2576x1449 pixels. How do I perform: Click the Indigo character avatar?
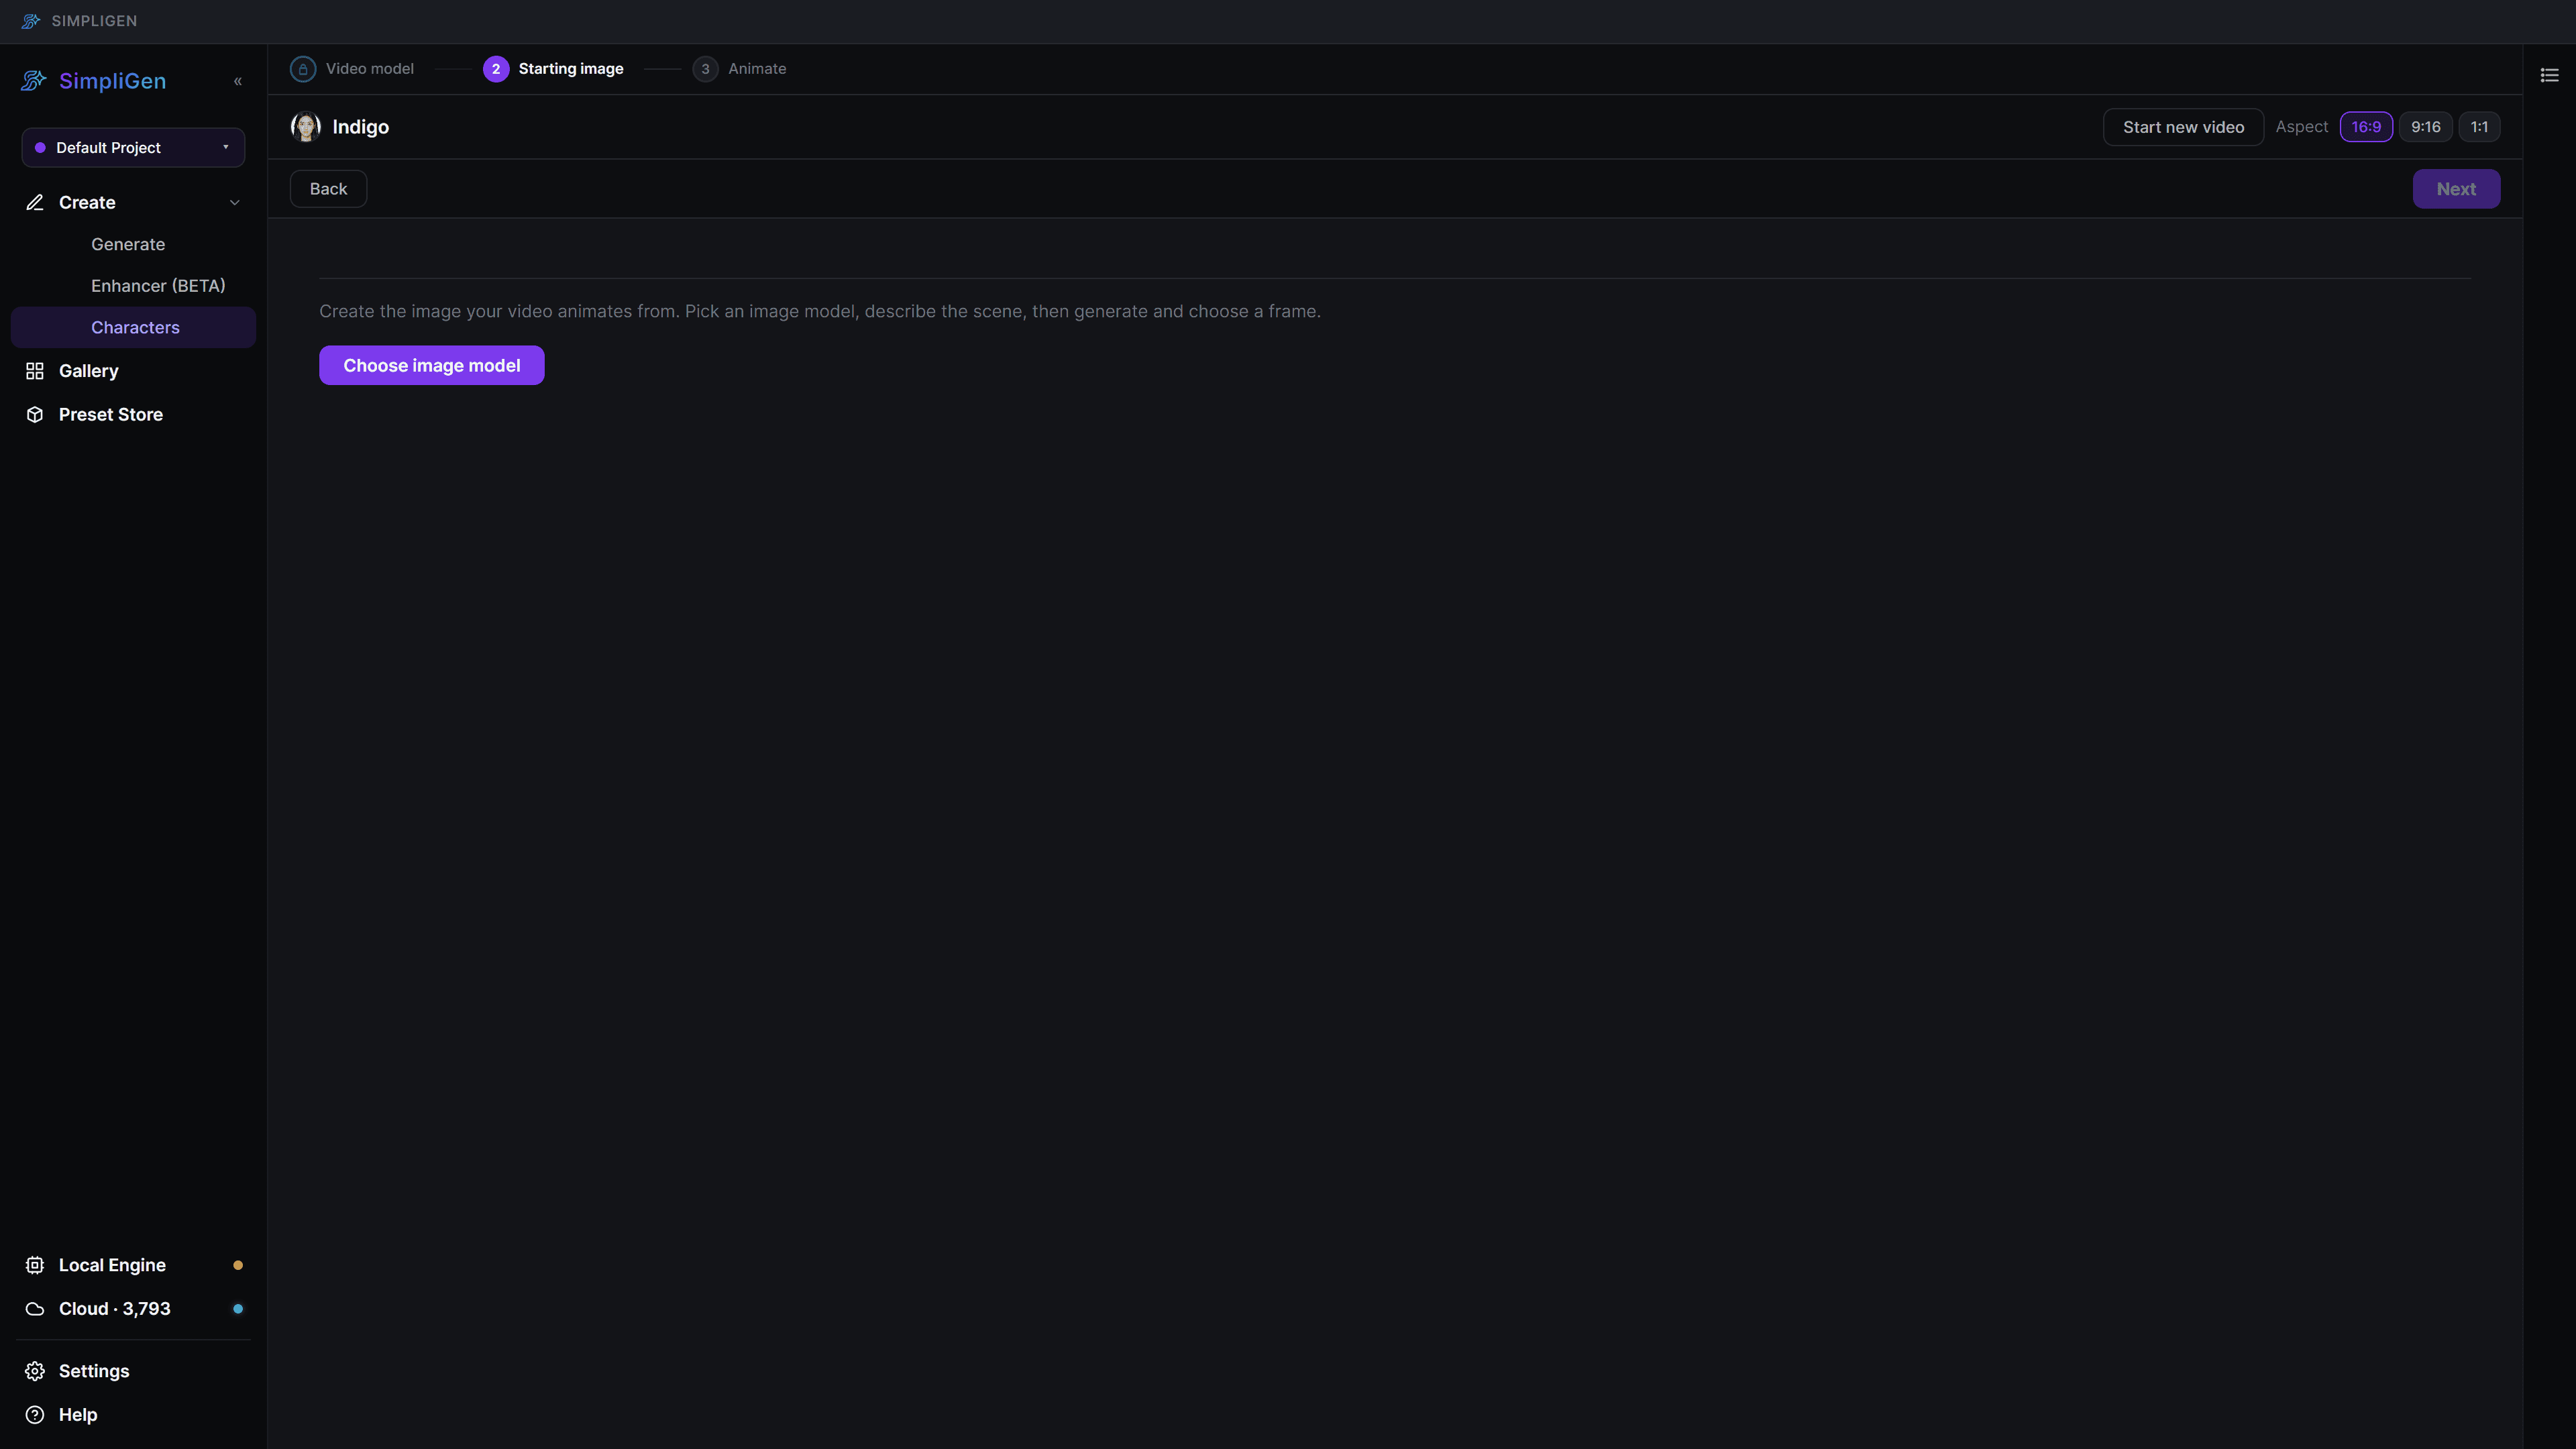[305, 127]
